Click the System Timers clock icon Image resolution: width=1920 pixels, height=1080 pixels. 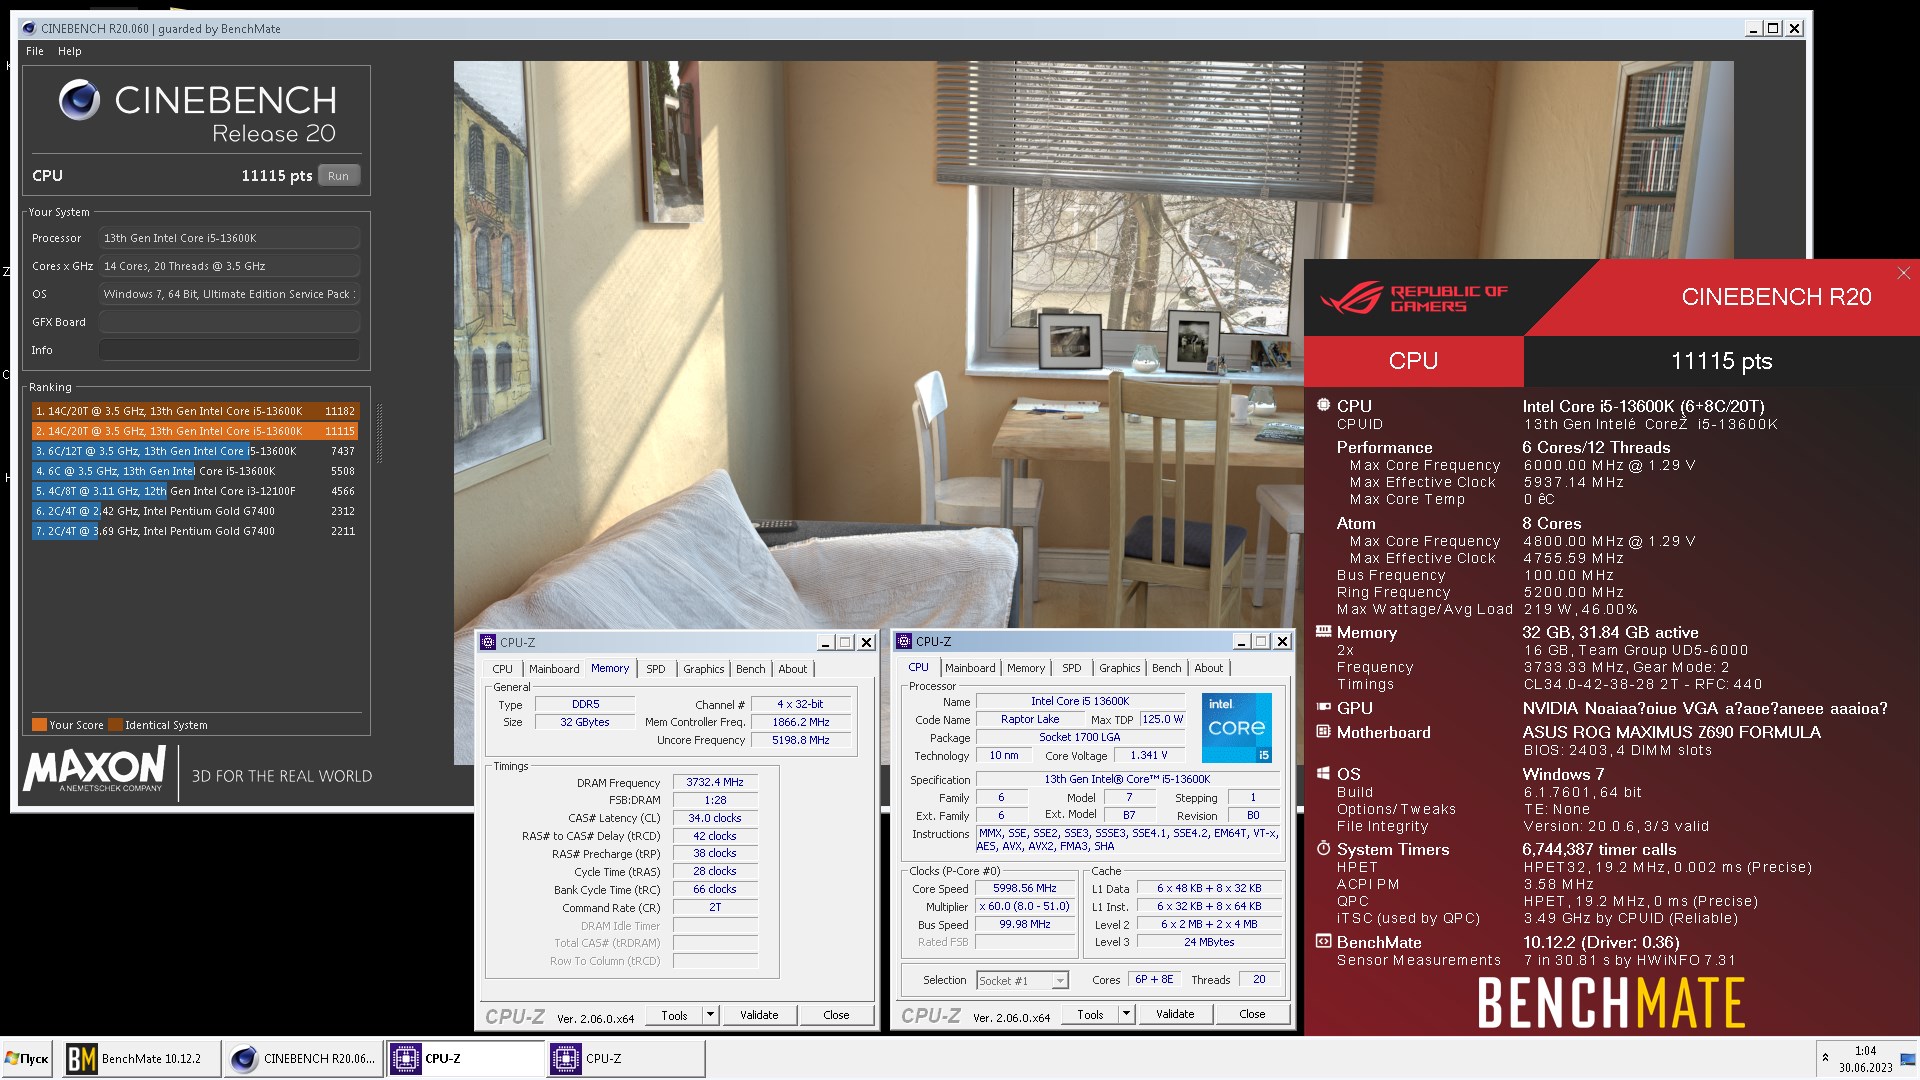(1323, 848)
